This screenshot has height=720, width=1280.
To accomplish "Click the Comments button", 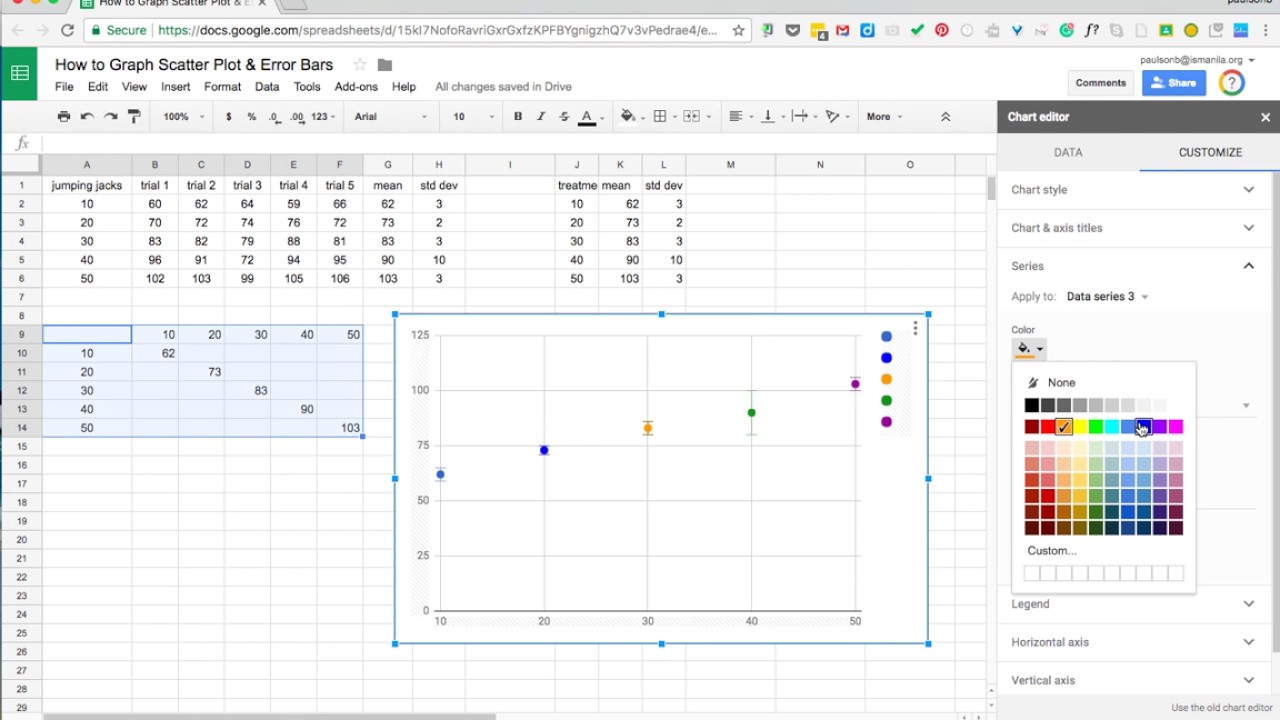I will (1101, 83).
